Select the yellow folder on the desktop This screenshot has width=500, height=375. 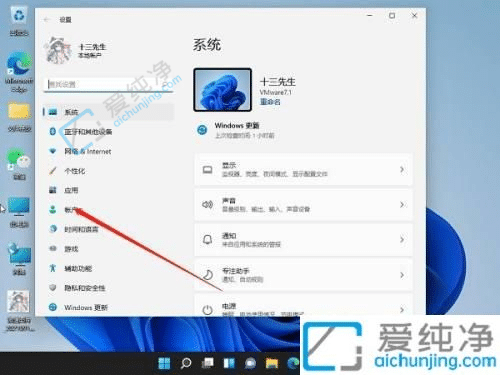click(19, 117)
